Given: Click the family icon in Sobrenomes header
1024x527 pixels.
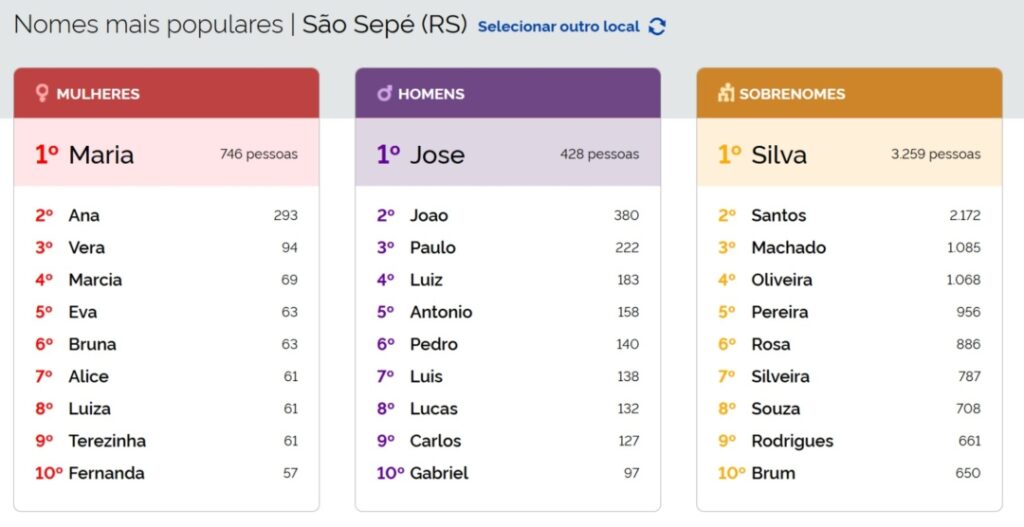Looking at the screenshot, I should 726,94.
